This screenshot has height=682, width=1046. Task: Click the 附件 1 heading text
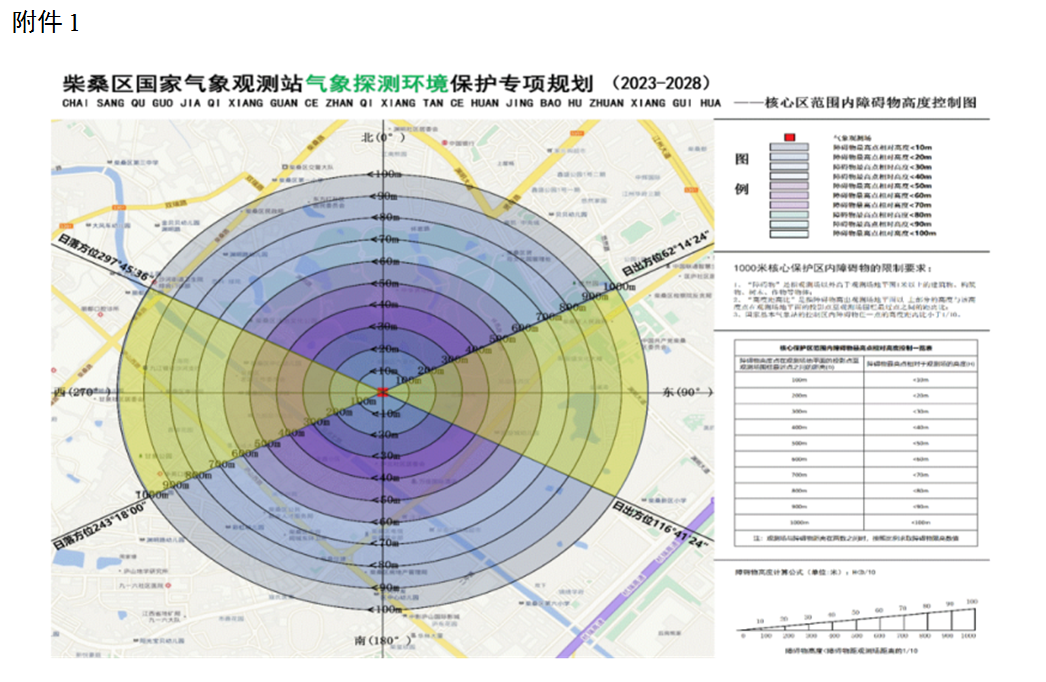point(45,23)
